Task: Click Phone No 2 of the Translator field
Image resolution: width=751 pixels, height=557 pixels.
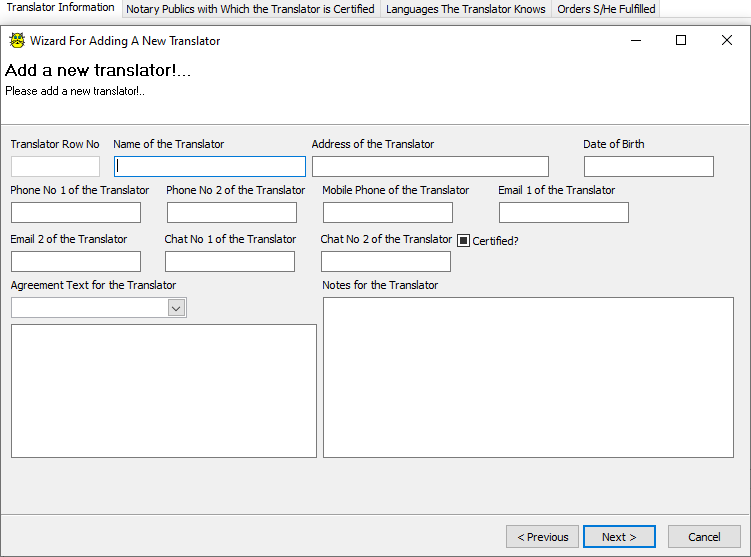Action: (x=232, y=213)
